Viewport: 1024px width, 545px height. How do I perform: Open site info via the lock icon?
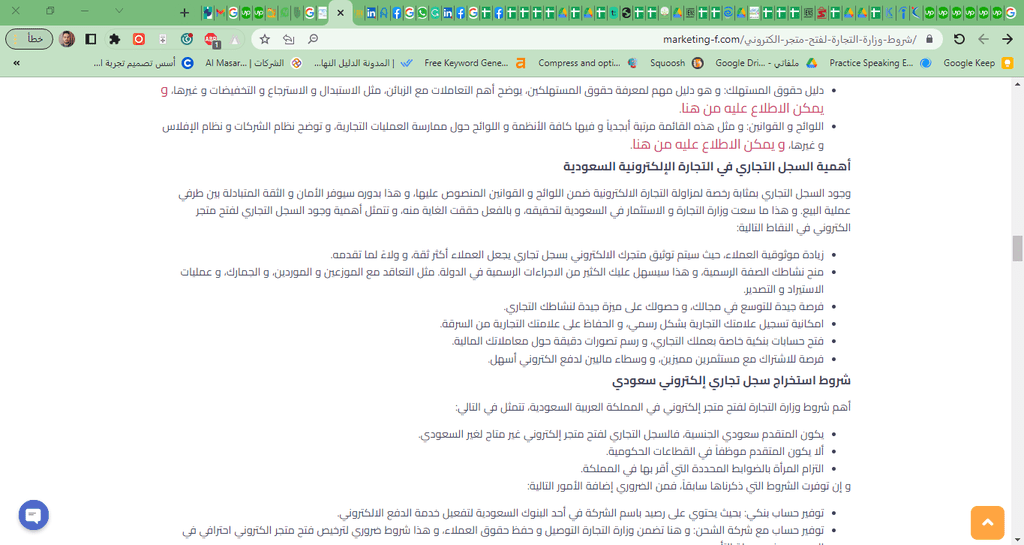[929, 39]
